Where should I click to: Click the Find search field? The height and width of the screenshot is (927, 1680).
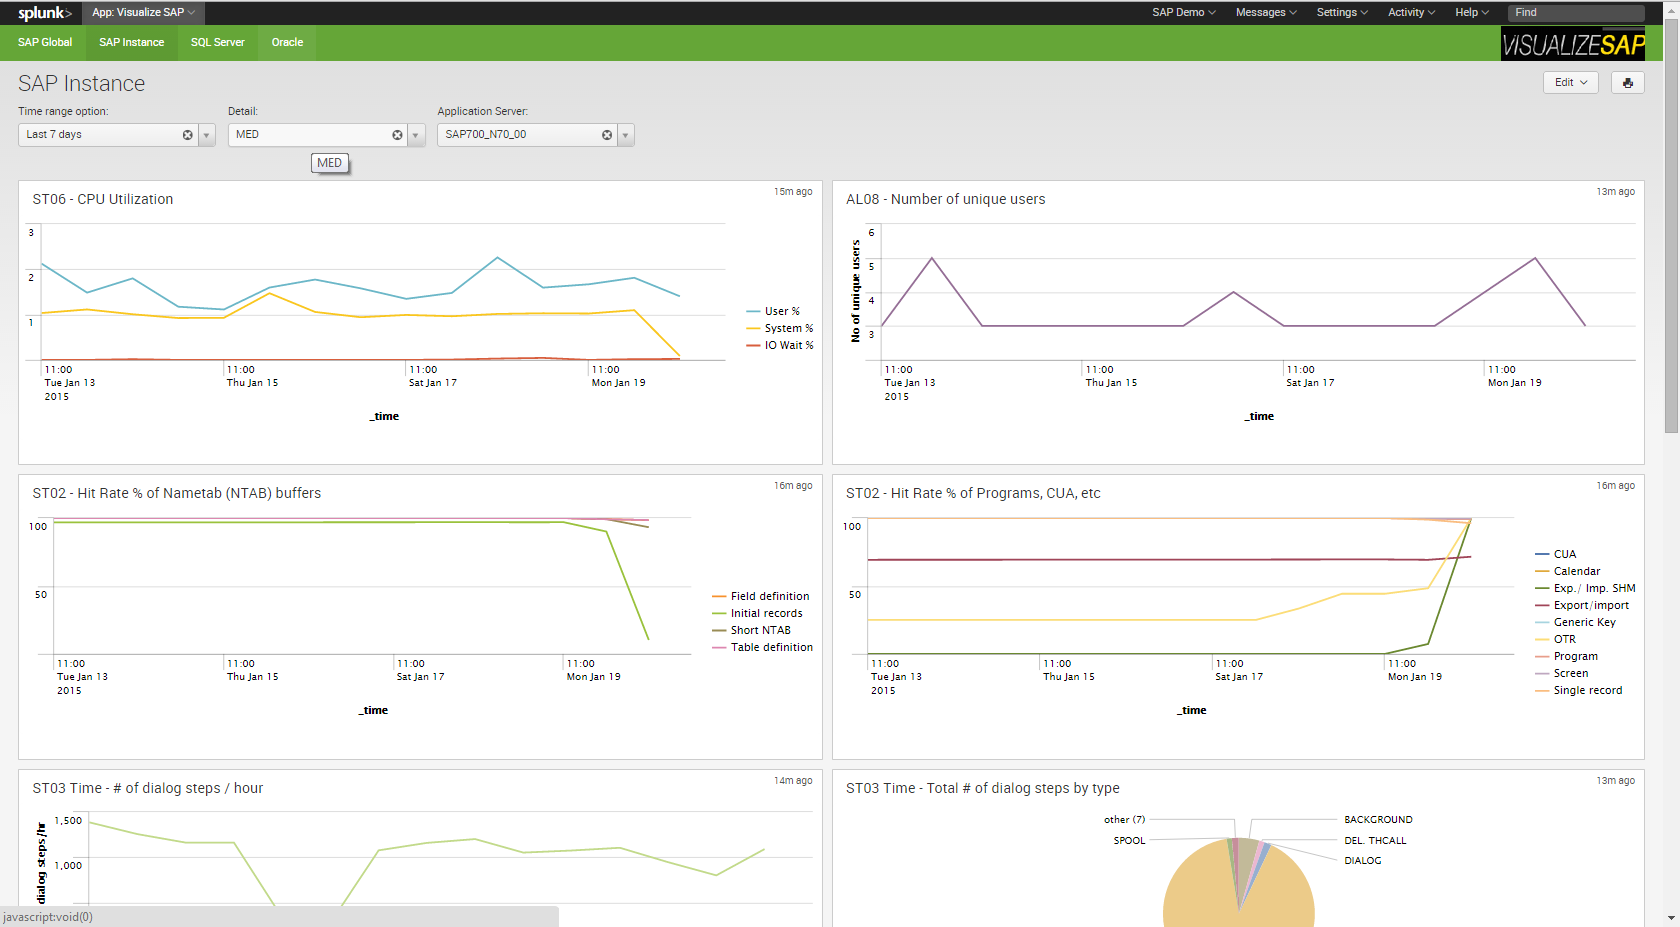1576,13
